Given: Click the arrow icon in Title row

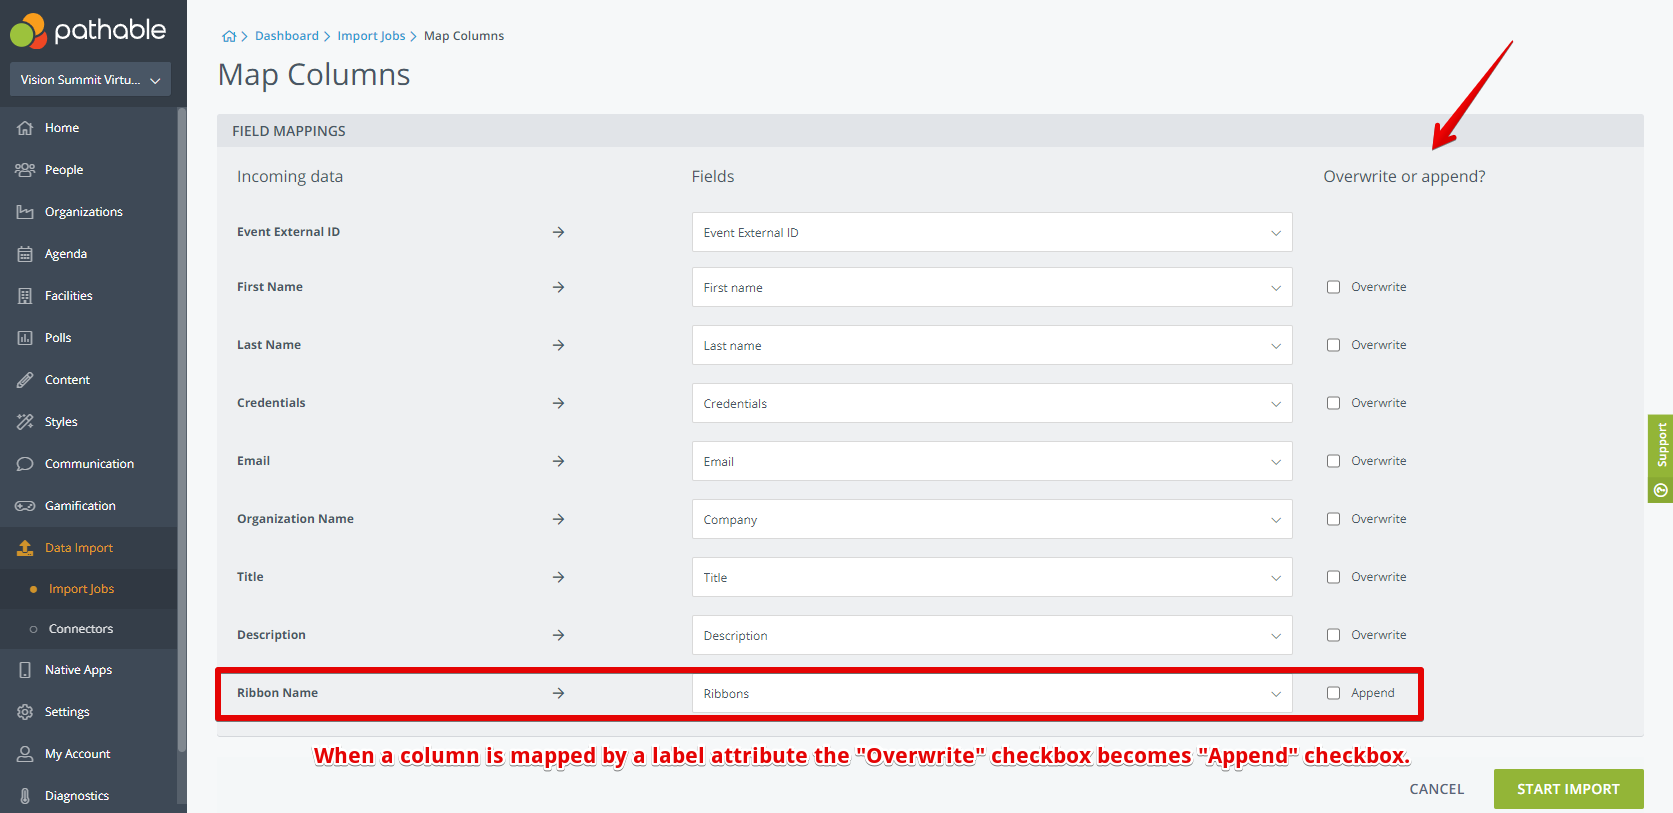Looking at the screenshot, I should point(559,577).
